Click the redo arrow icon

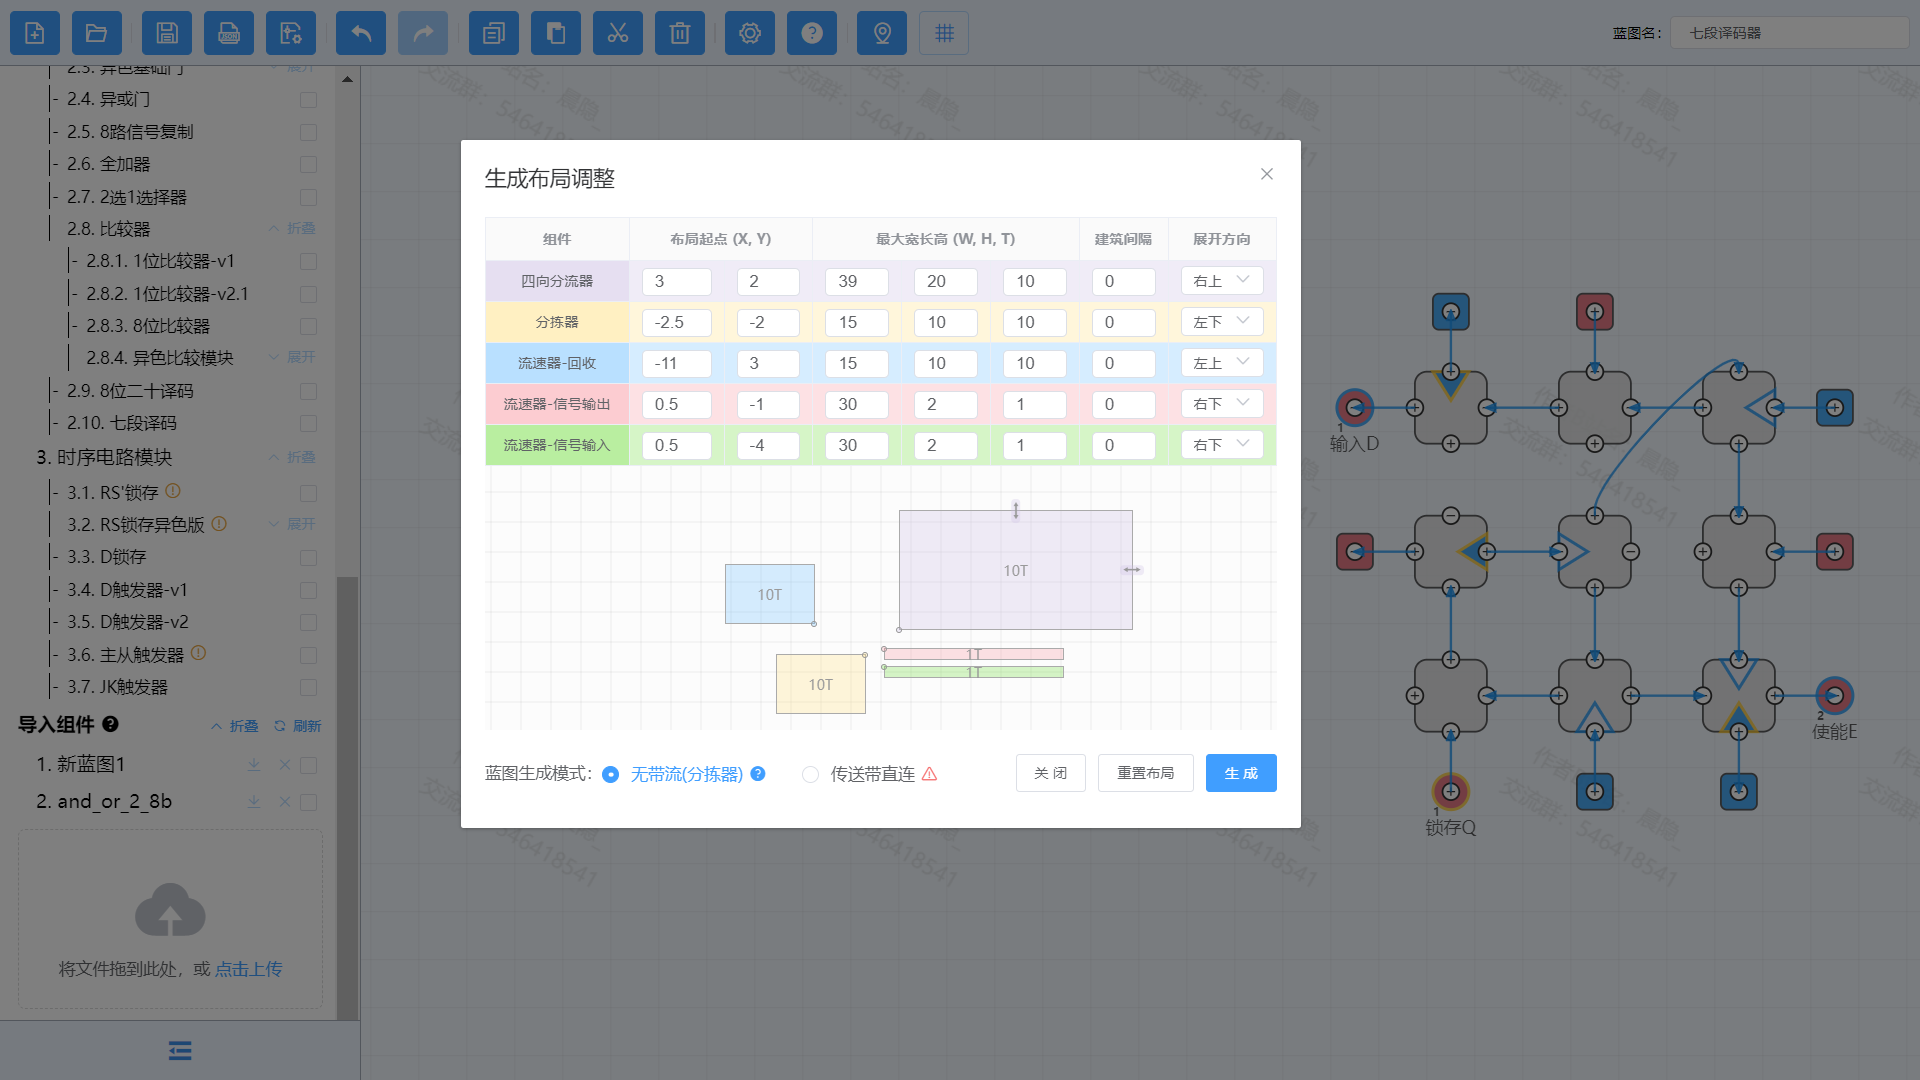pyautogui.click(x=423, y=33)
